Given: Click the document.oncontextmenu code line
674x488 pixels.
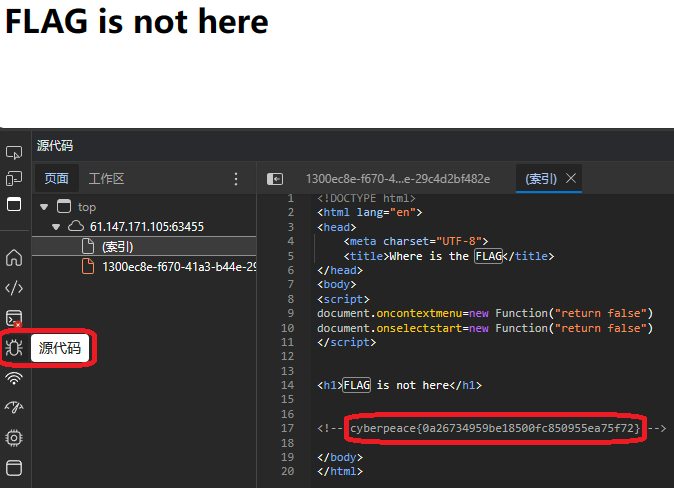Looking at the screenshot, I should coord(485,313).
